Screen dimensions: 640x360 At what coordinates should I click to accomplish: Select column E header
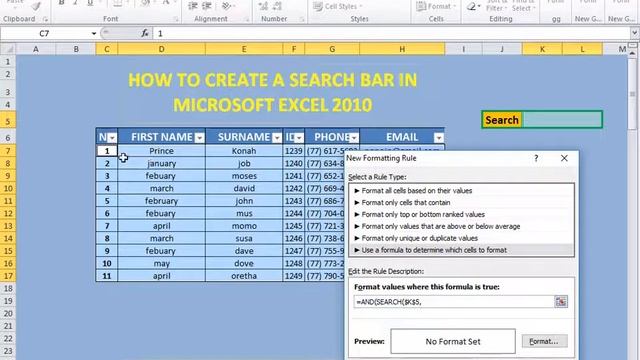(244, 49)
